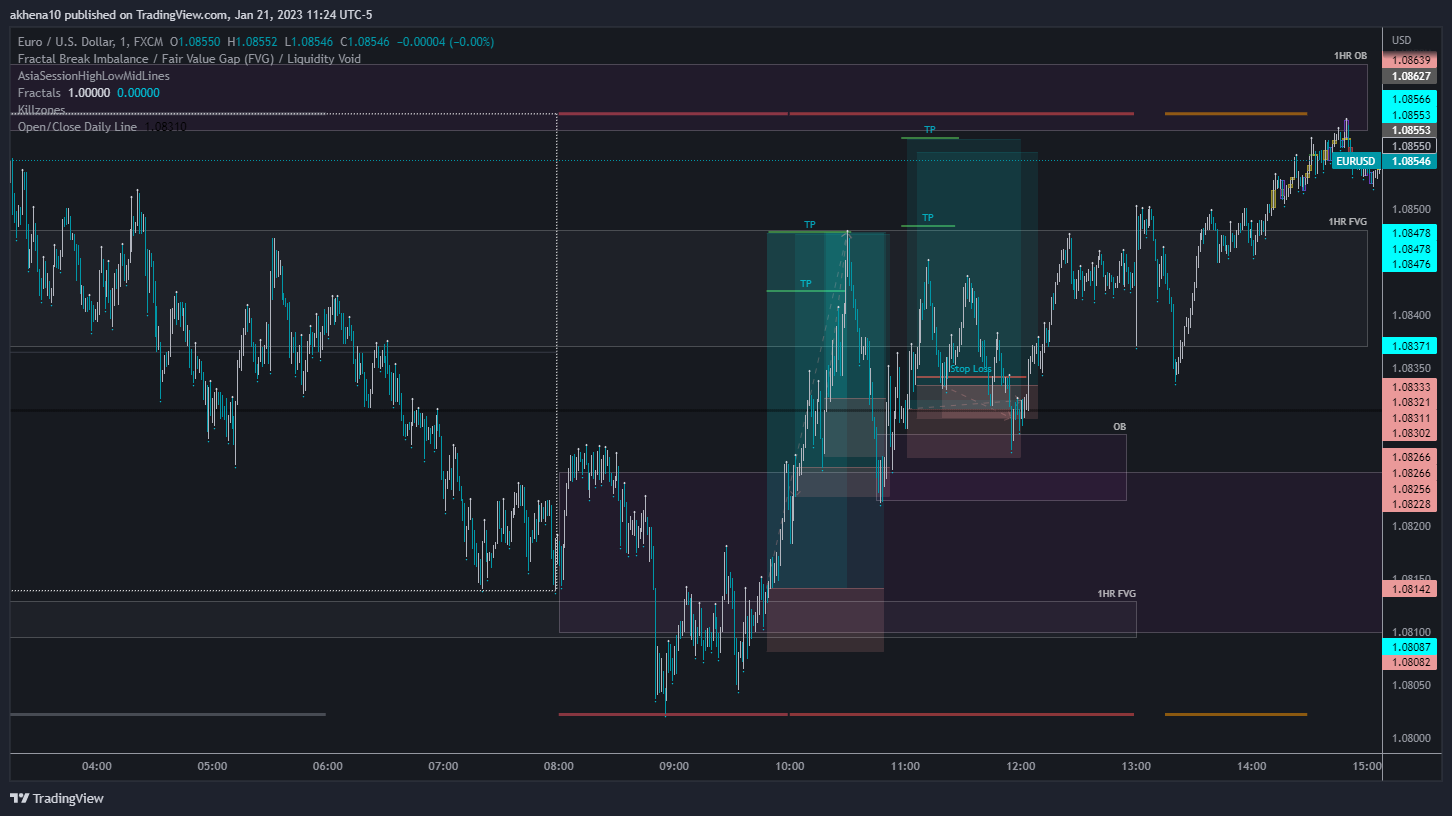Screen dimensions: 1452x816
Task: Click the 15:00 time axis label
Action: 1367,766
